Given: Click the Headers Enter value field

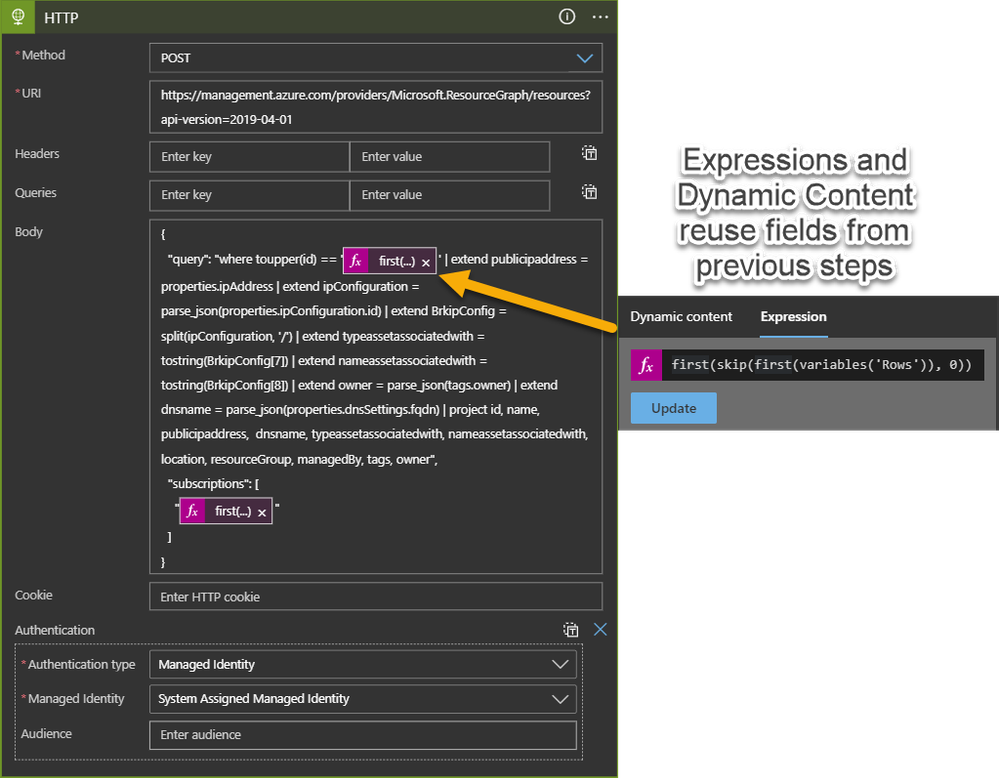Looking at the screenshot, I should pos(450,157).
